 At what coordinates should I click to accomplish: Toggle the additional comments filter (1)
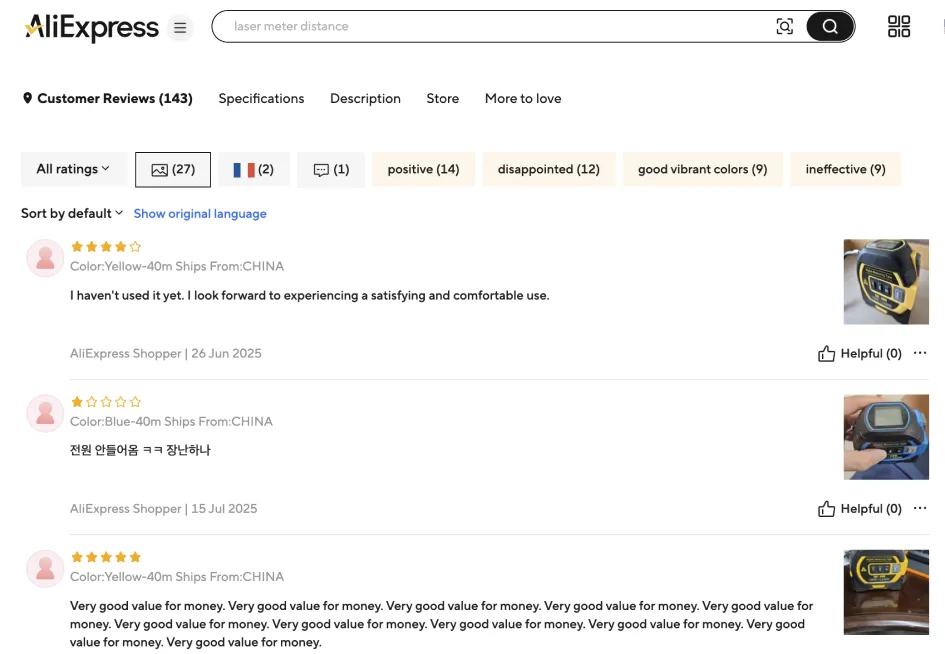(331, 170)
